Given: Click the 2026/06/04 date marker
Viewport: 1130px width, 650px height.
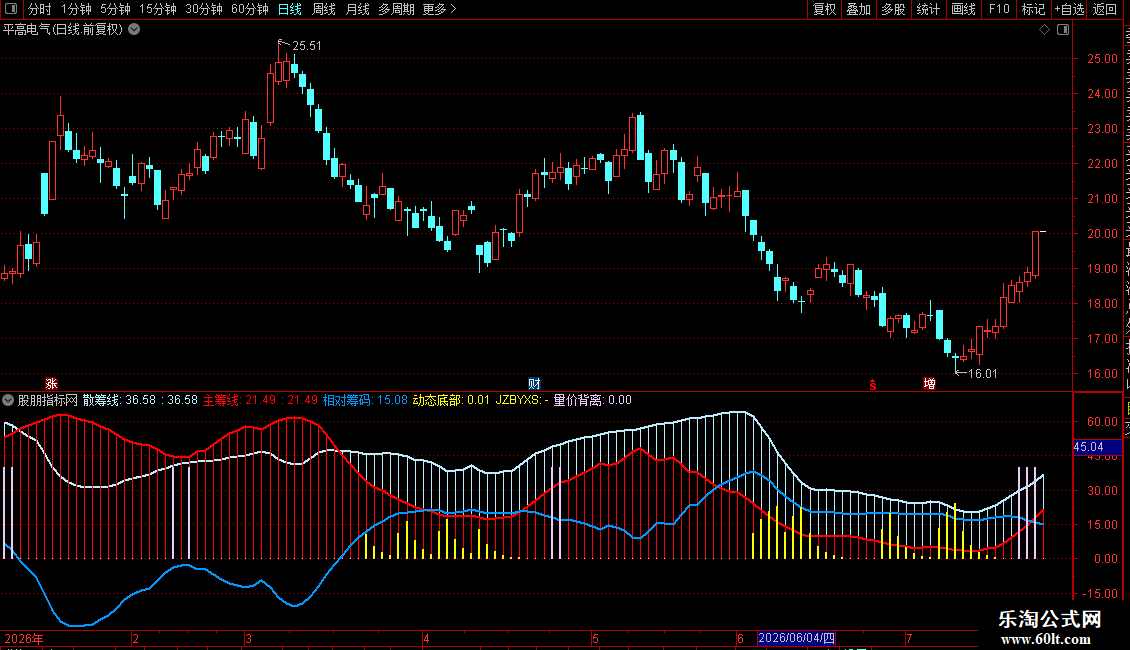Looking at the screenshot, I should 796,638.
